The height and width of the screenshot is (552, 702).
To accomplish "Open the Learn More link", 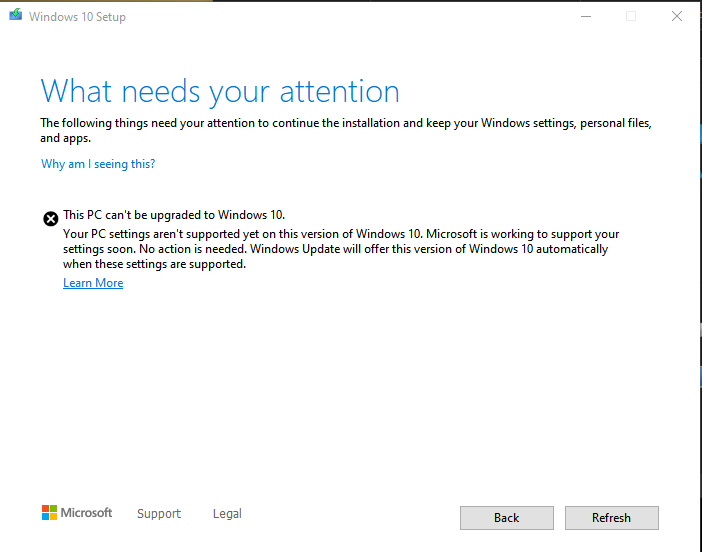I will [93, 283].
